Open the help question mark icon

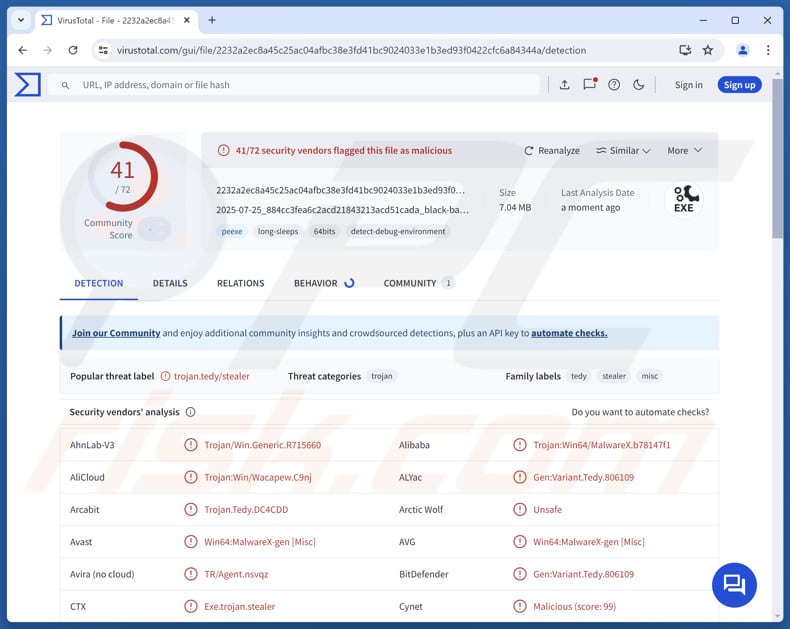click(614, 85)
